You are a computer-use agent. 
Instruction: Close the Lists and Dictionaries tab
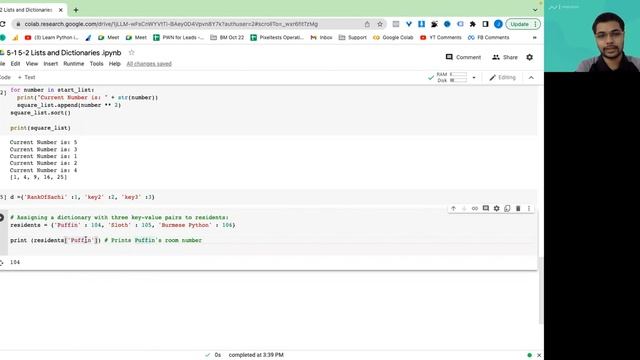pyautogui.click(x=61, y=10)
